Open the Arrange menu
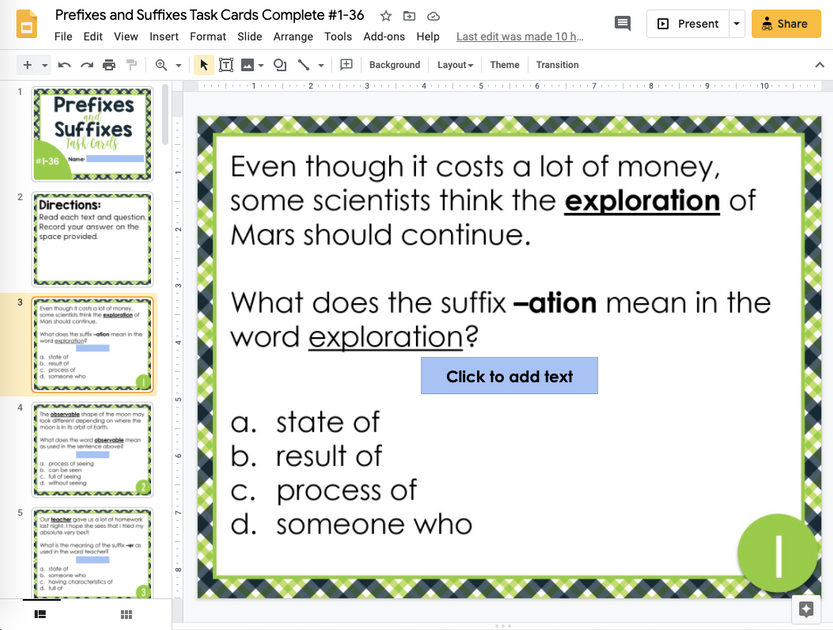The height and width of the screenshot is (630, 833). tap(293, 37)
